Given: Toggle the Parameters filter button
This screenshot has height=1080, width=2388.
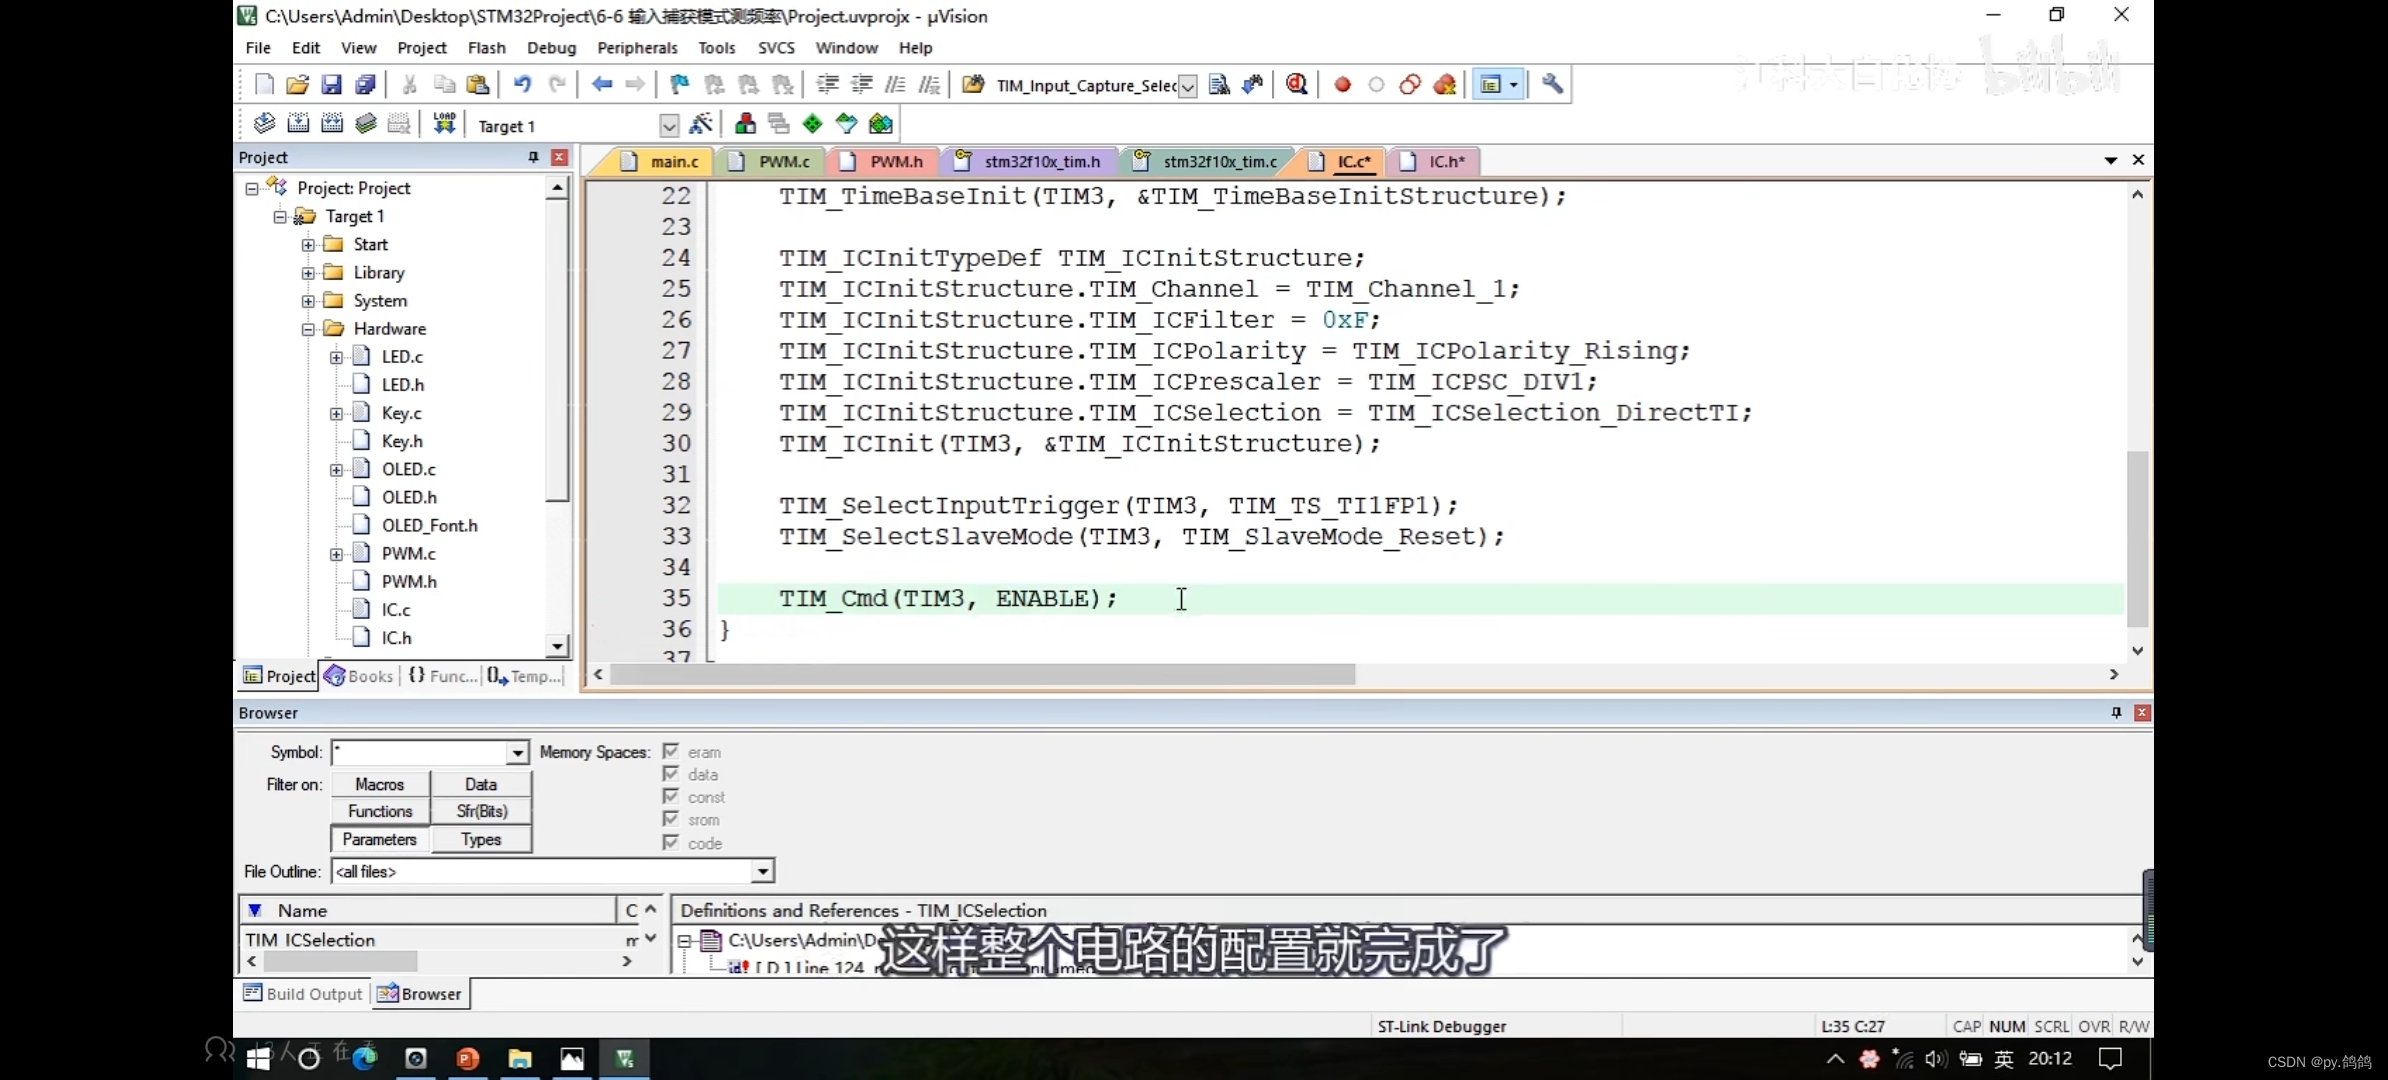Looking at the screenshot, I should pos(380,839).
